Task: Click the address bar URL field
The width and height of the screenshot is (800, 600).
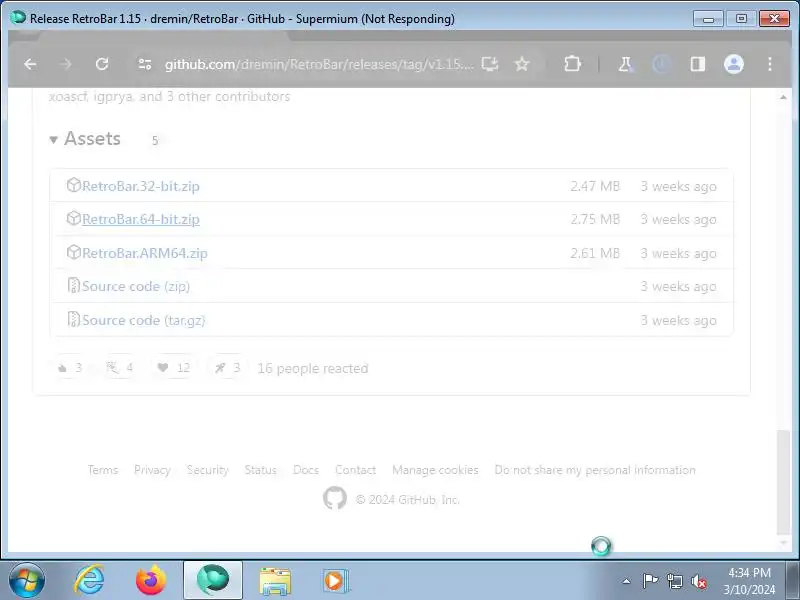Action: 319,64
